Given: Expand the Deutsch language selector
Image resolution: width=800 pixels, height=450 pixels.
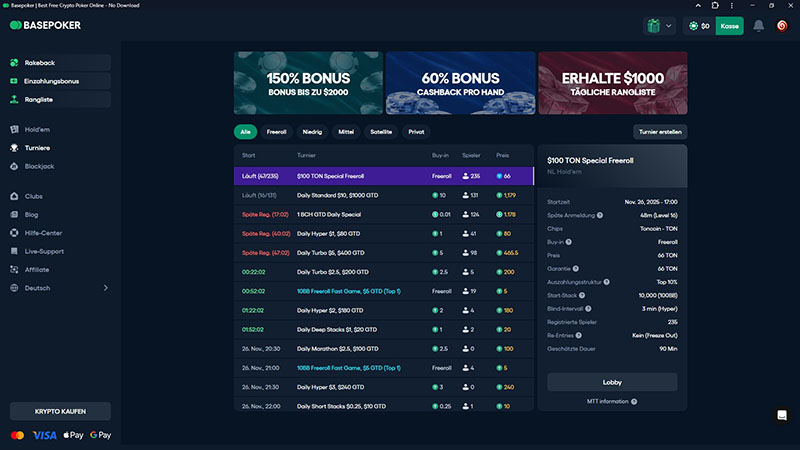Looking at the screenshot, I should tap(60, 288).
